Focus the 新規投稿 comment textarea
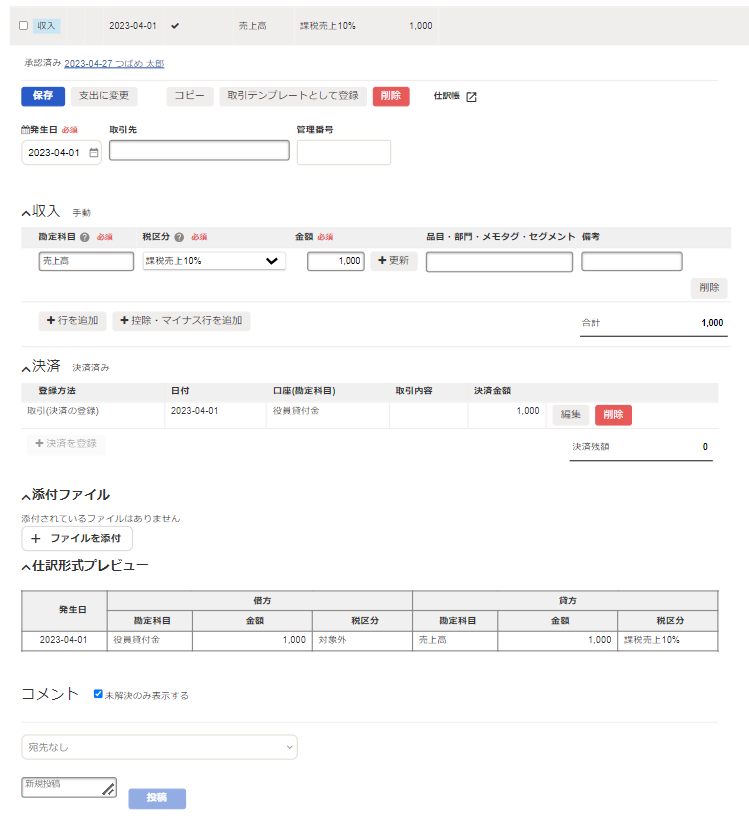Viewport: 749px width, 820px height. [x=69, y=787]
